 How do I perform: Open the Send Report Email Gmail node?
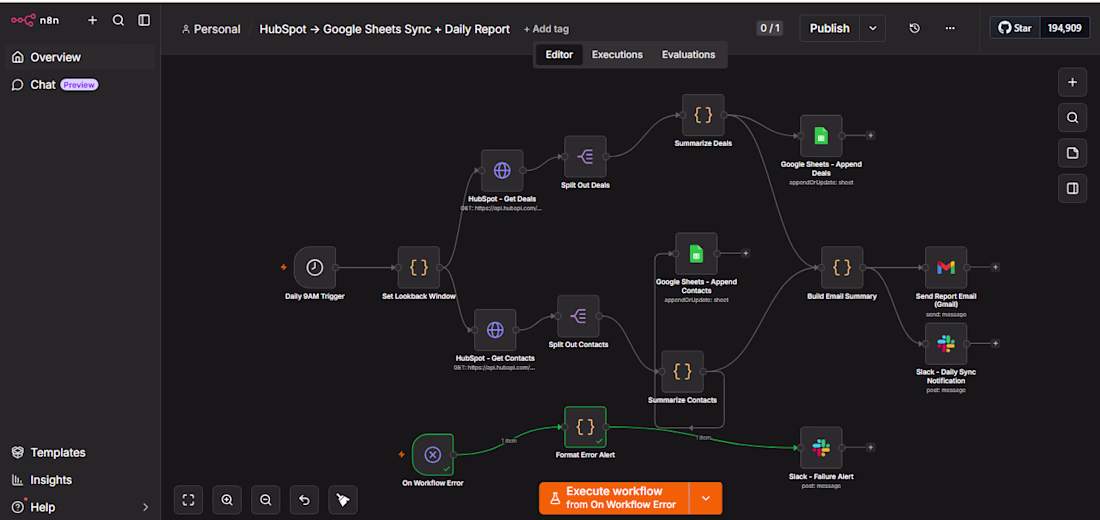click(x=946, y=267)
